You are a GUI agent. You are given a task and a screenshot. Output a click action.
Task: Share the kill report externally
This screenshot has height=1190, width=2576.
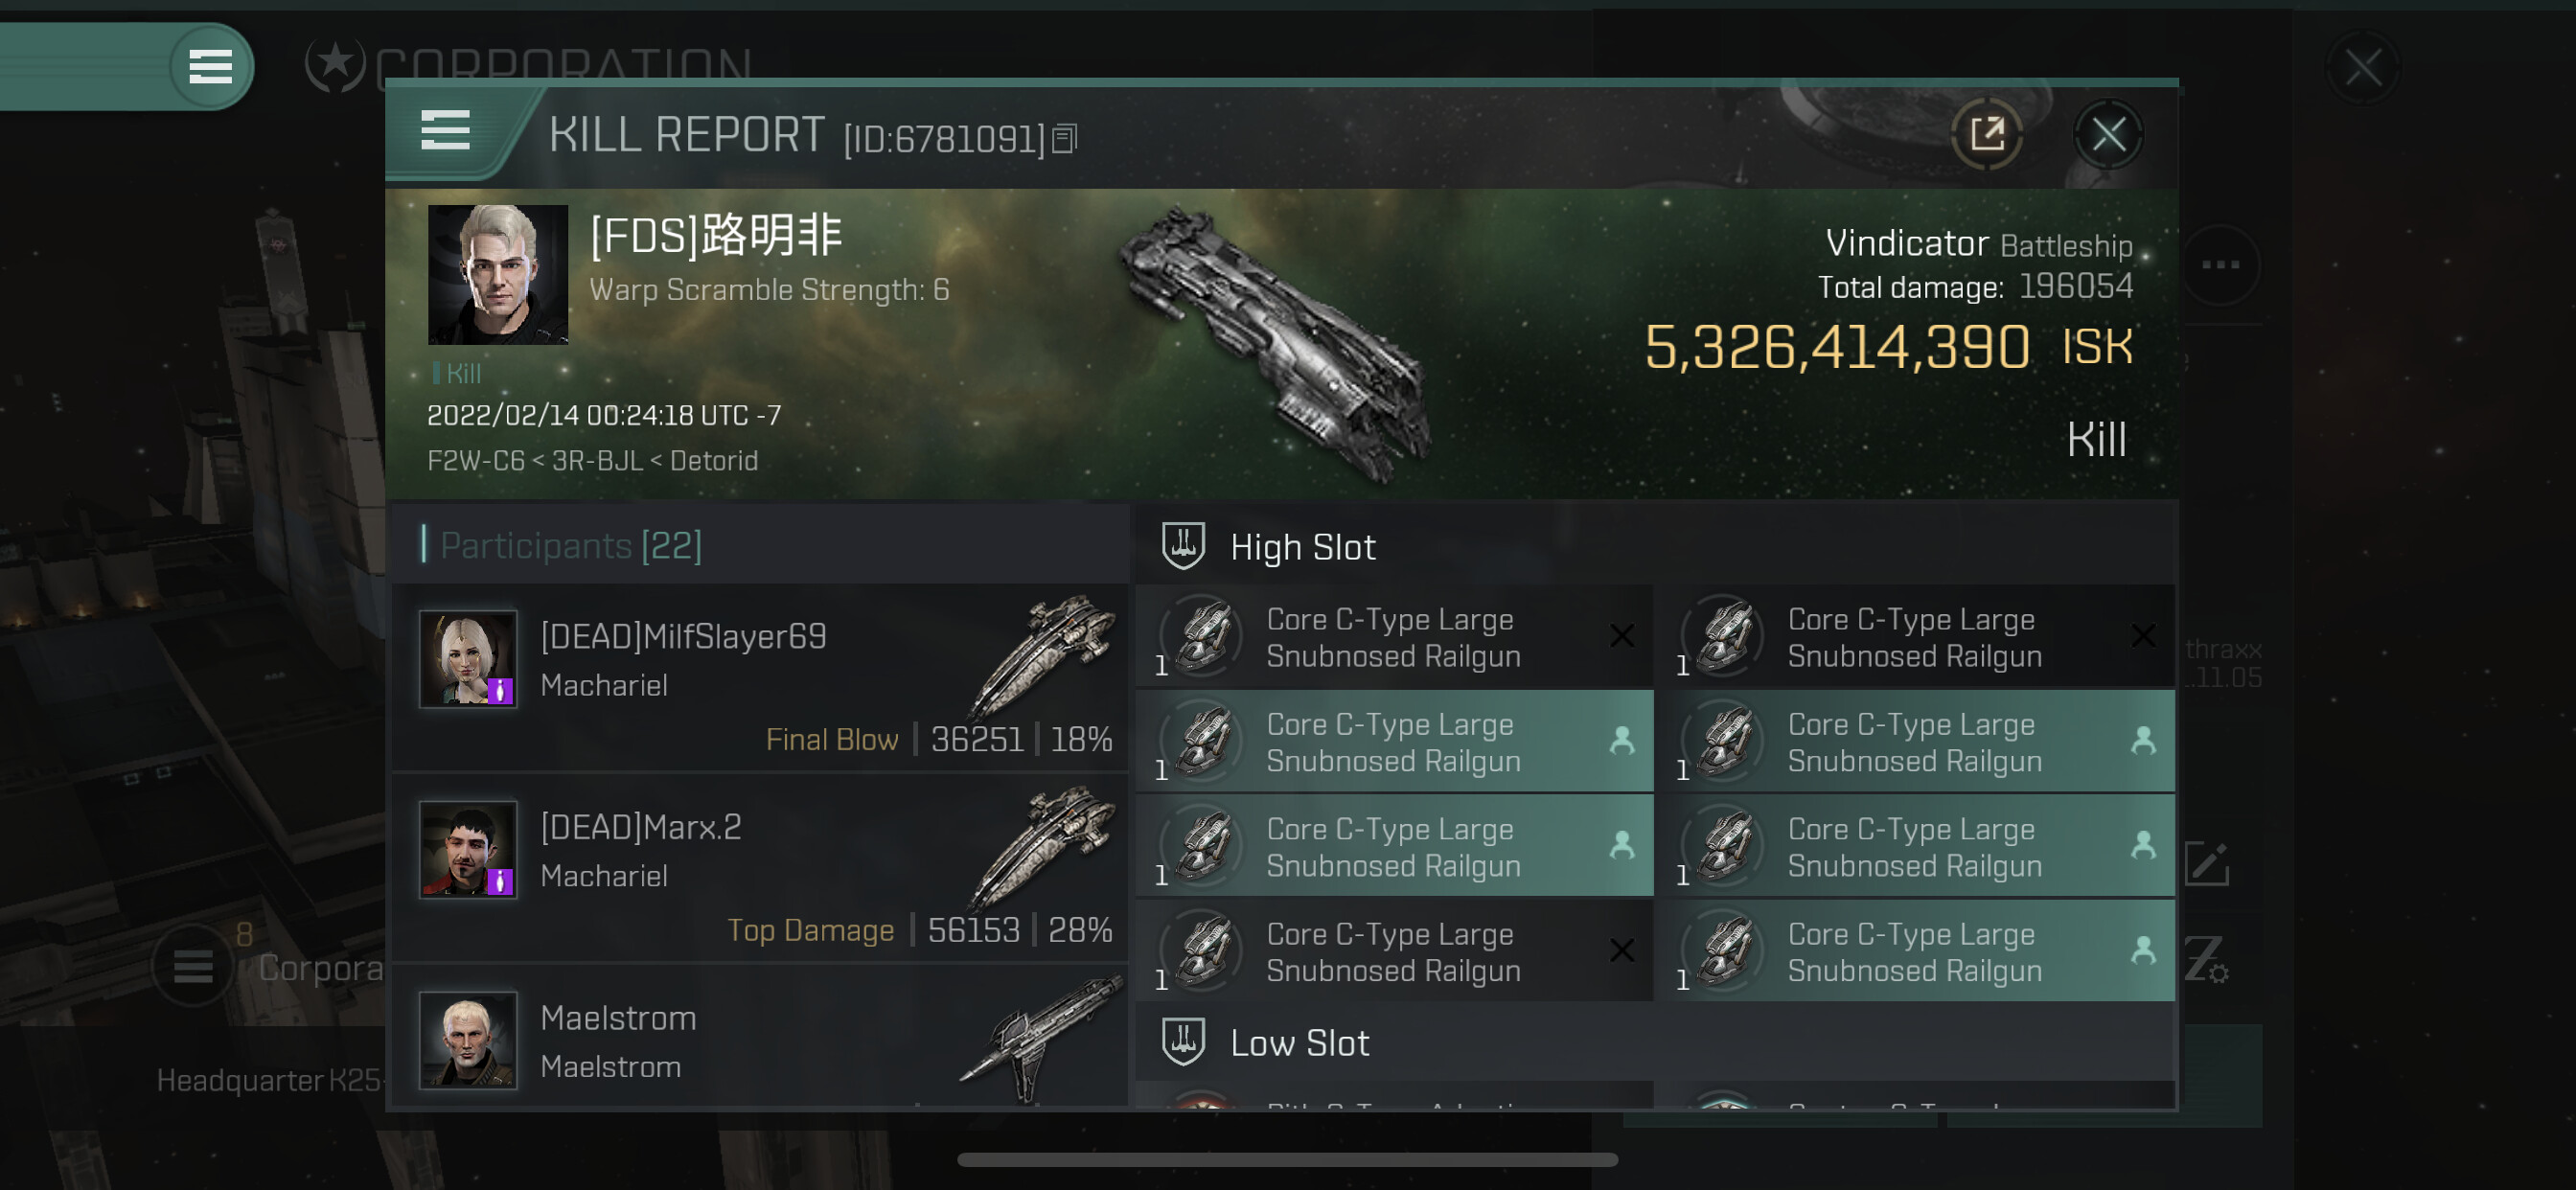1986,134
